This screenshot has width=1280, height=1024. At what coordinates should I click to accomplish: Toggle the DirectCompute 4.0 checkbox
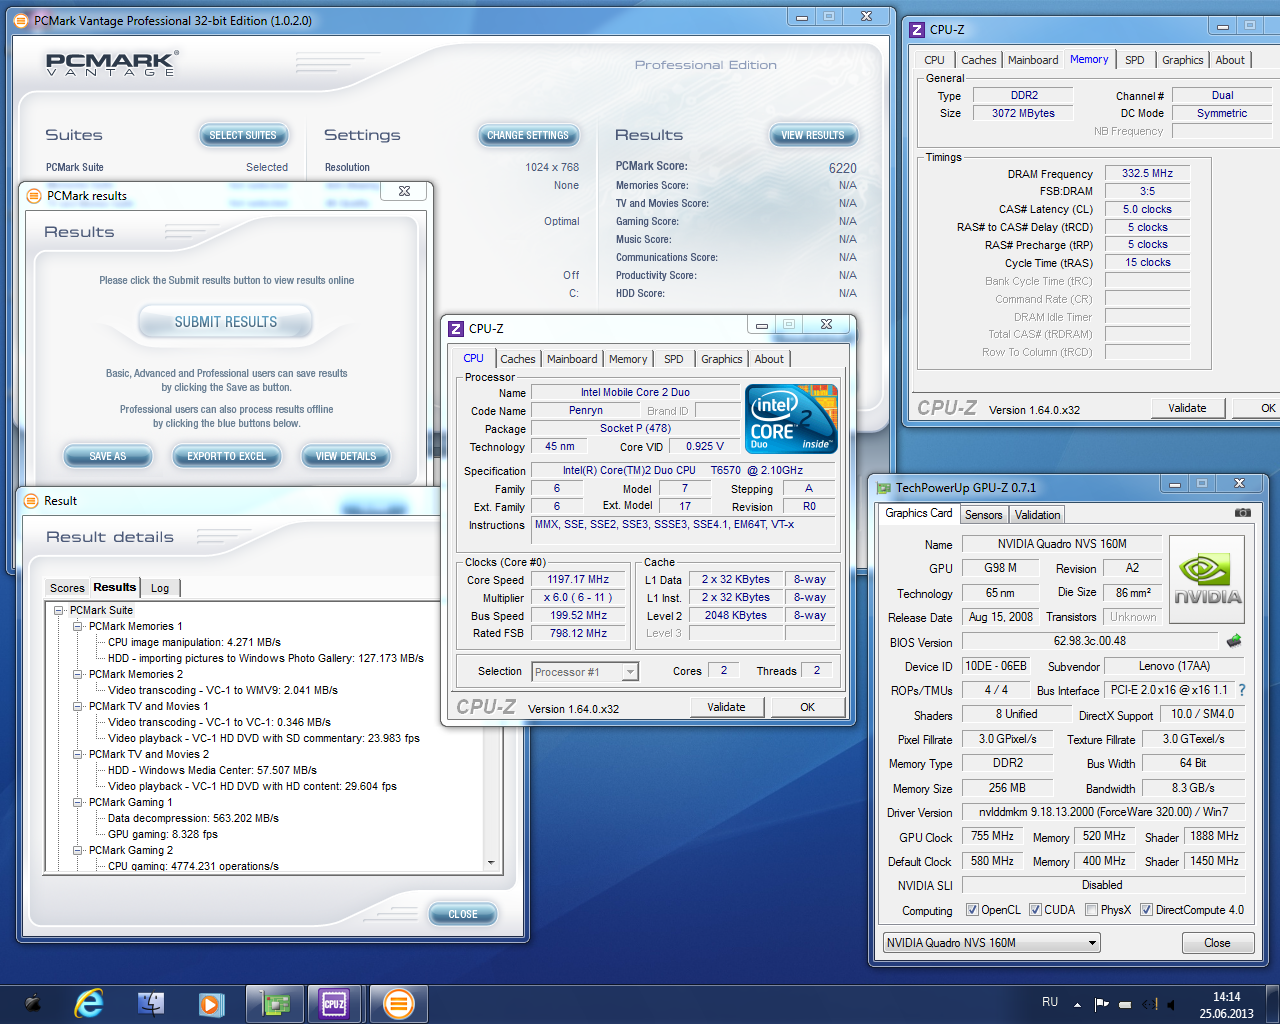pyautogui.click(x=1147, y=910)
